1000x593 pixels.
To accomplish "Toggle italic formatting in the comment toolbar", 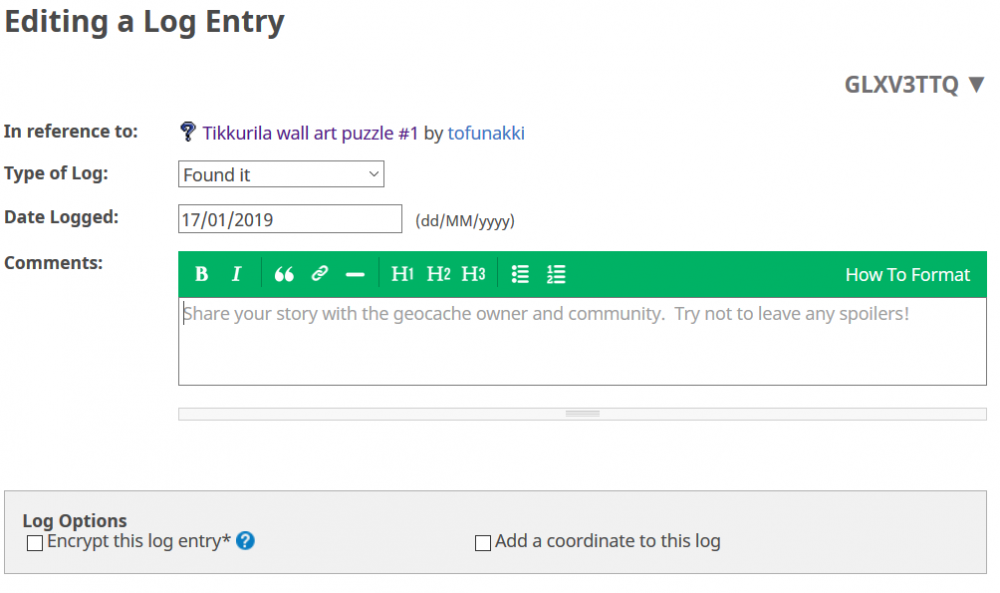I will 236,274.
